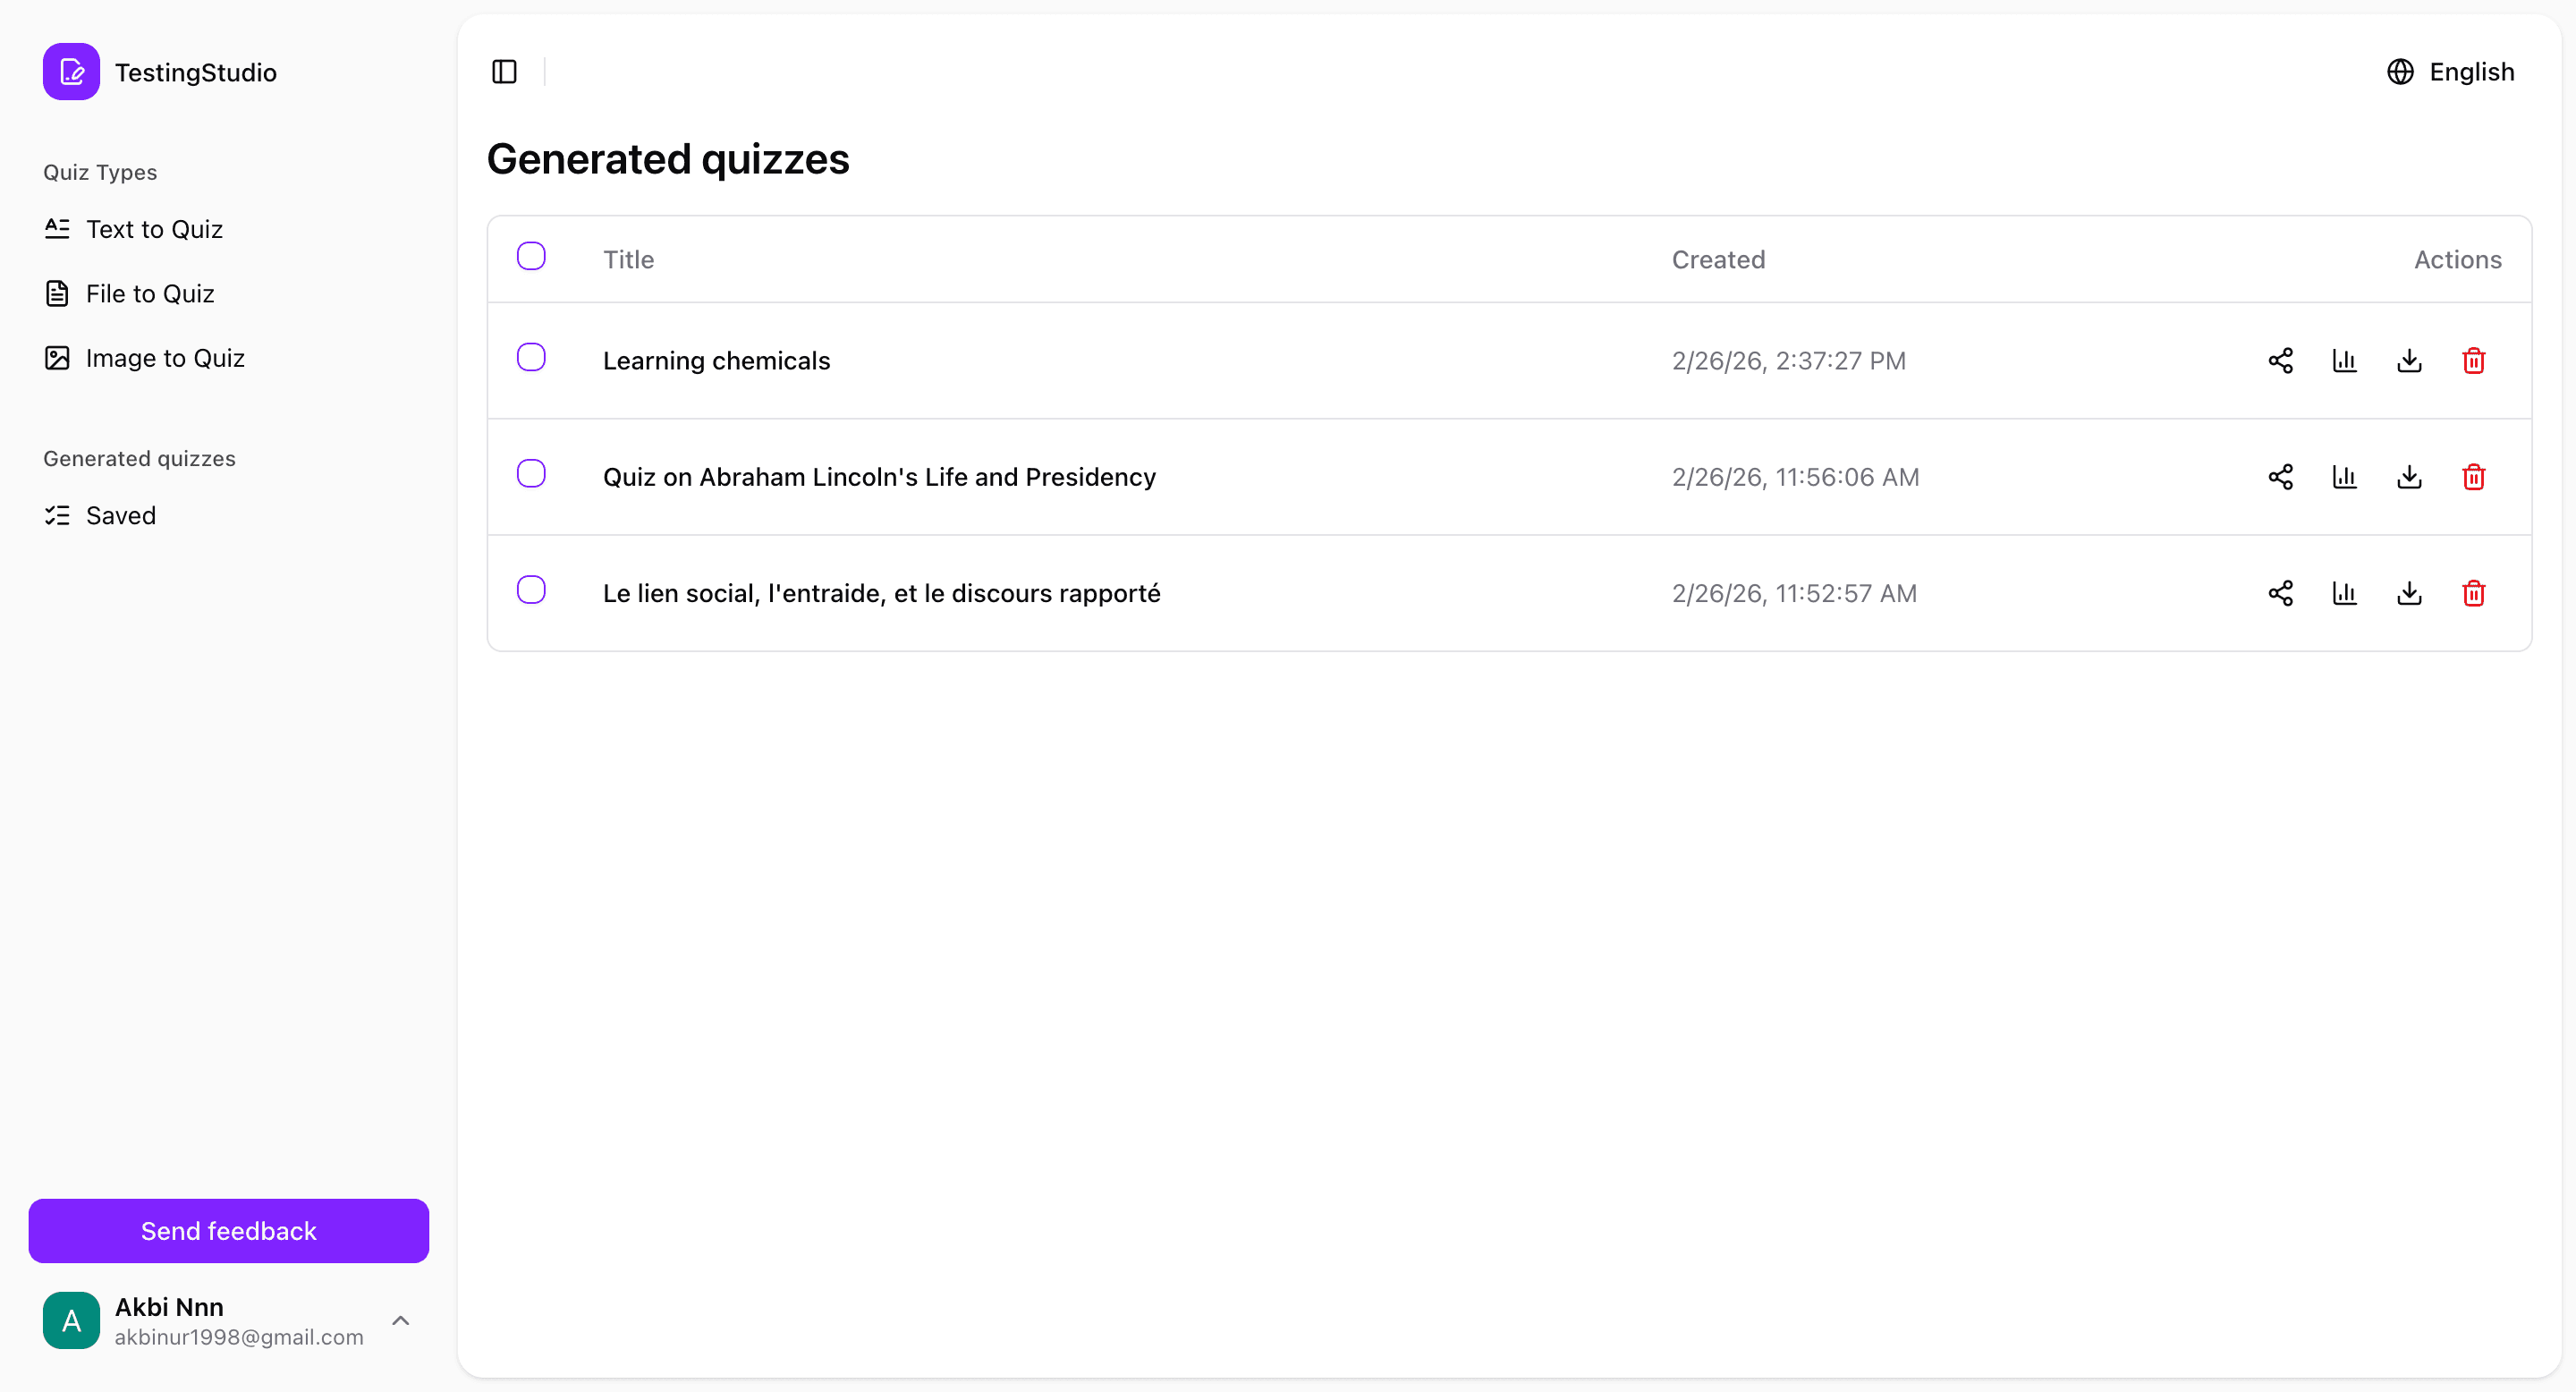Open the Le lien social quiz
Screen dimensions: 2576x1392
(x=881, y=593)
